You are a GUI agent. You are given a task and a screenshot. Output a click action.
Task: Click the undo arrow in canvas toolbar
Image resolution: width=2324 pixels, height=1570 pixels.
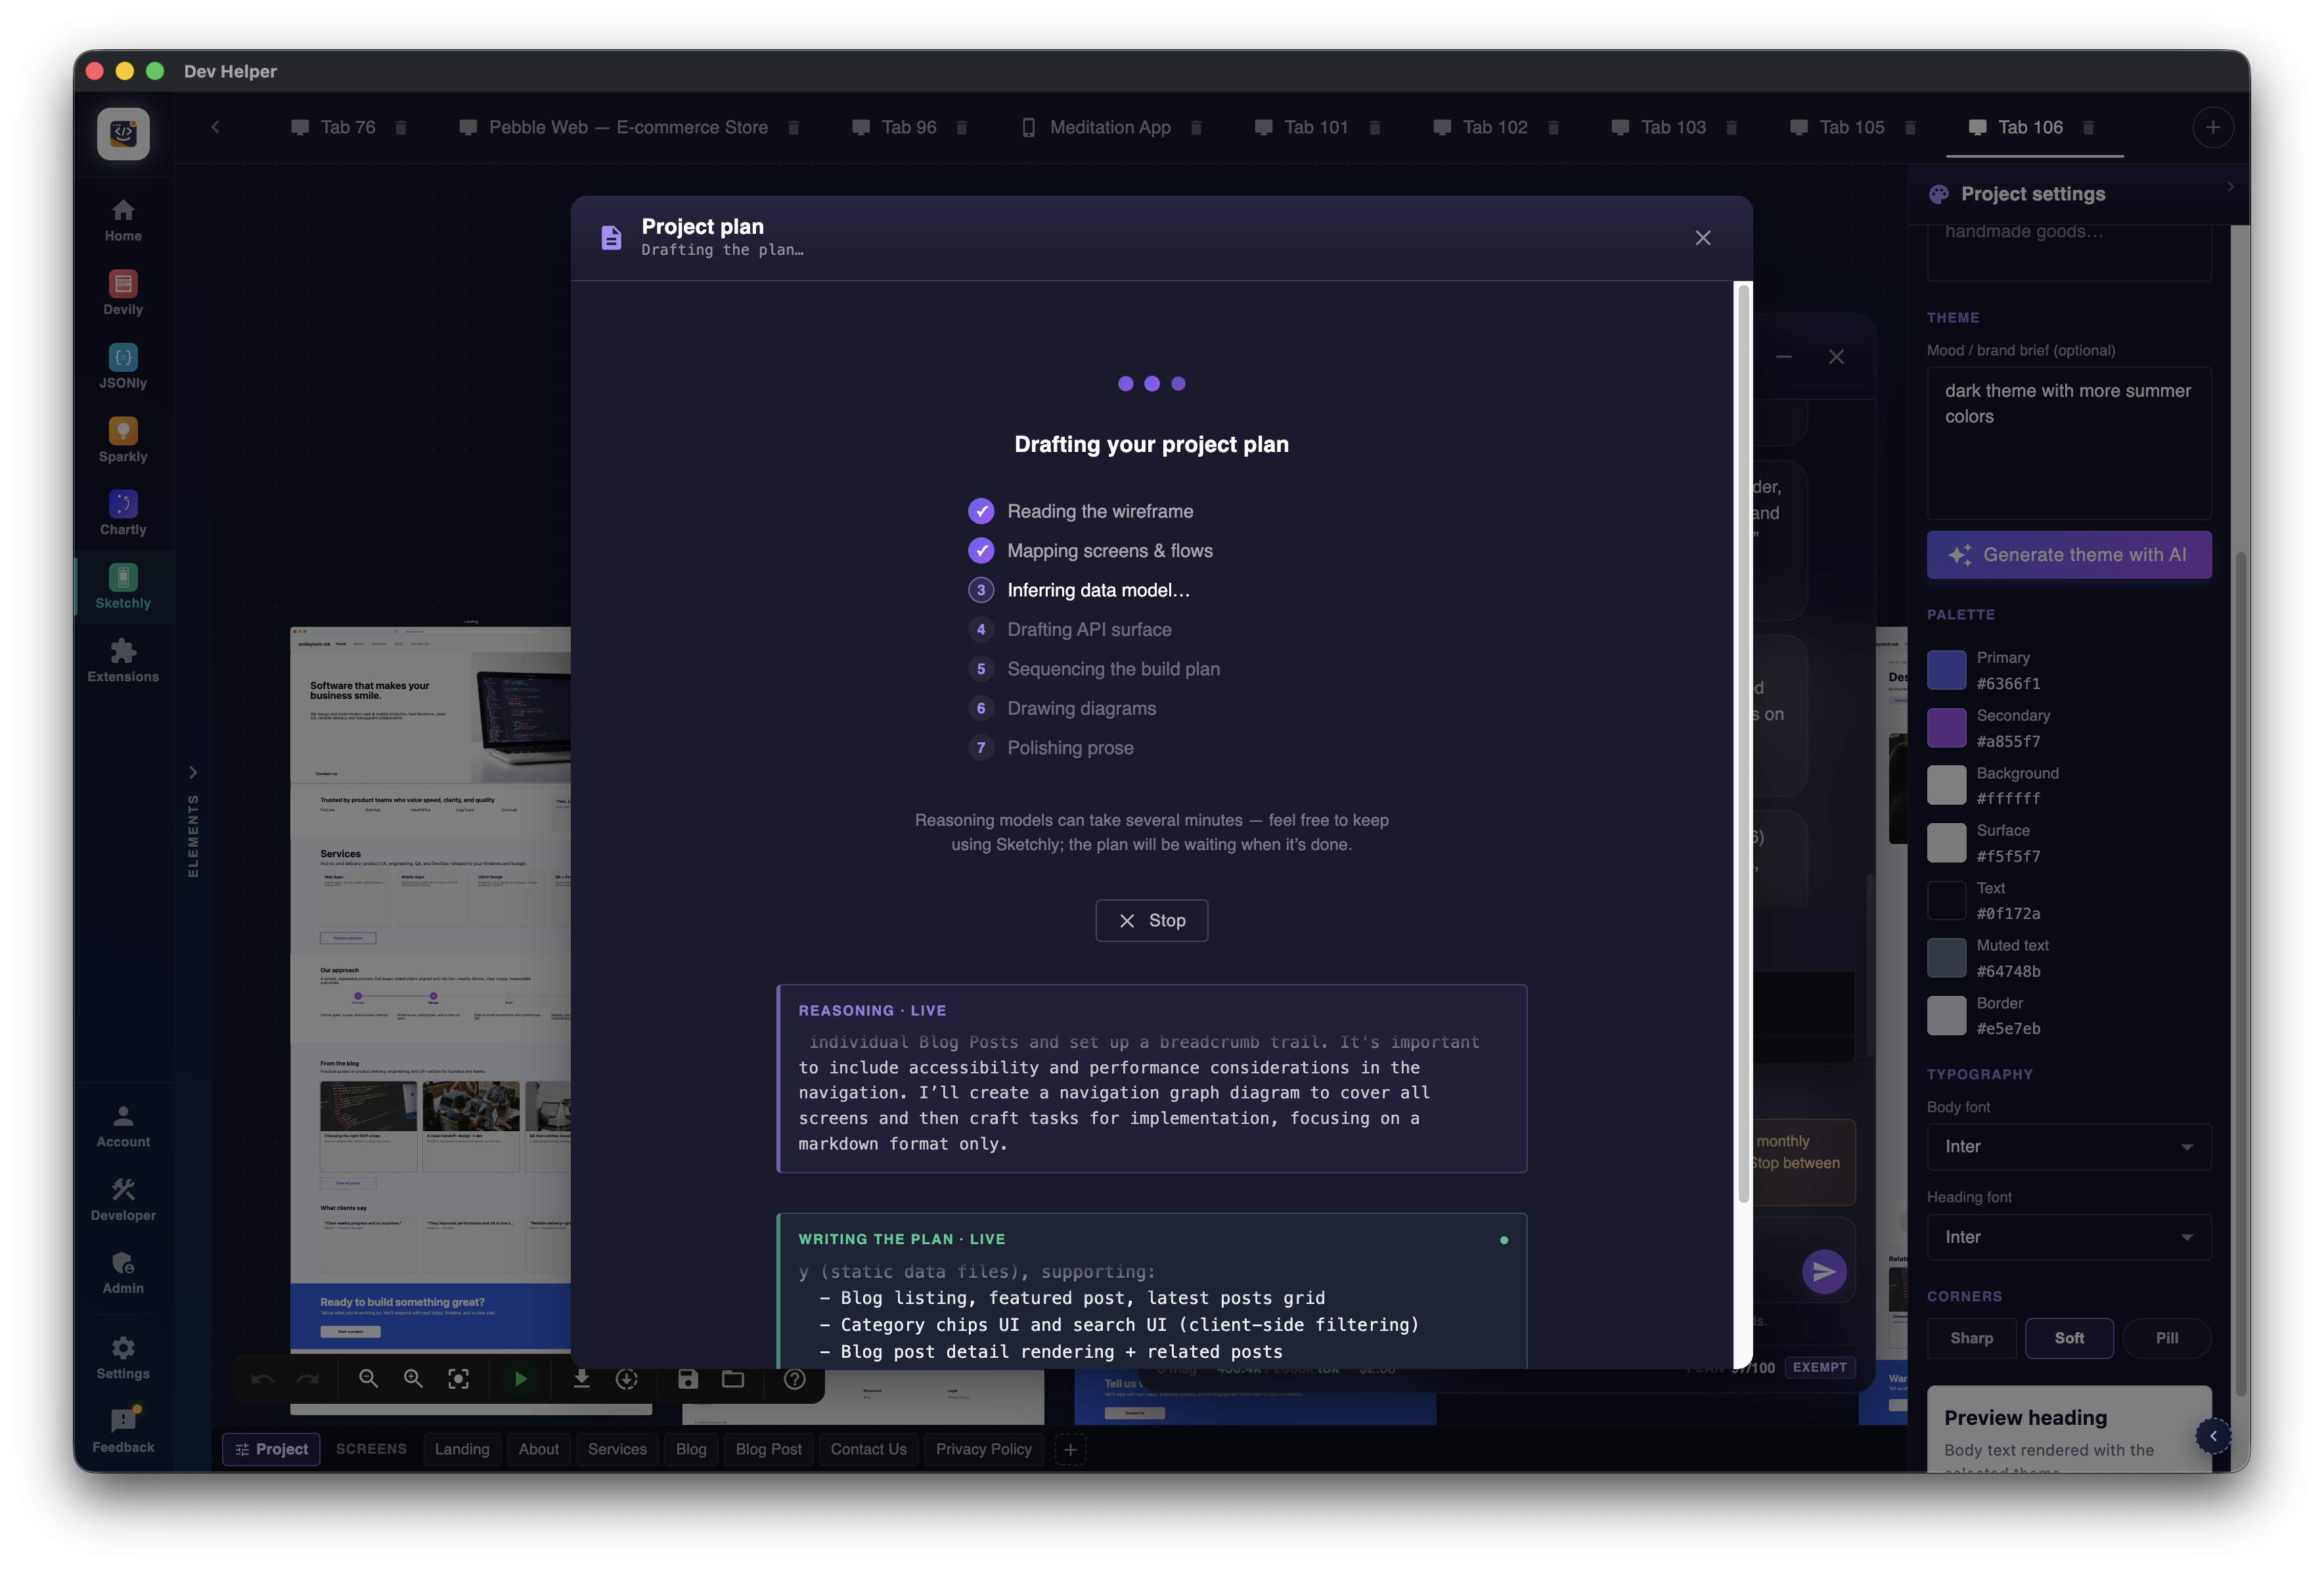pos(262,1379)
